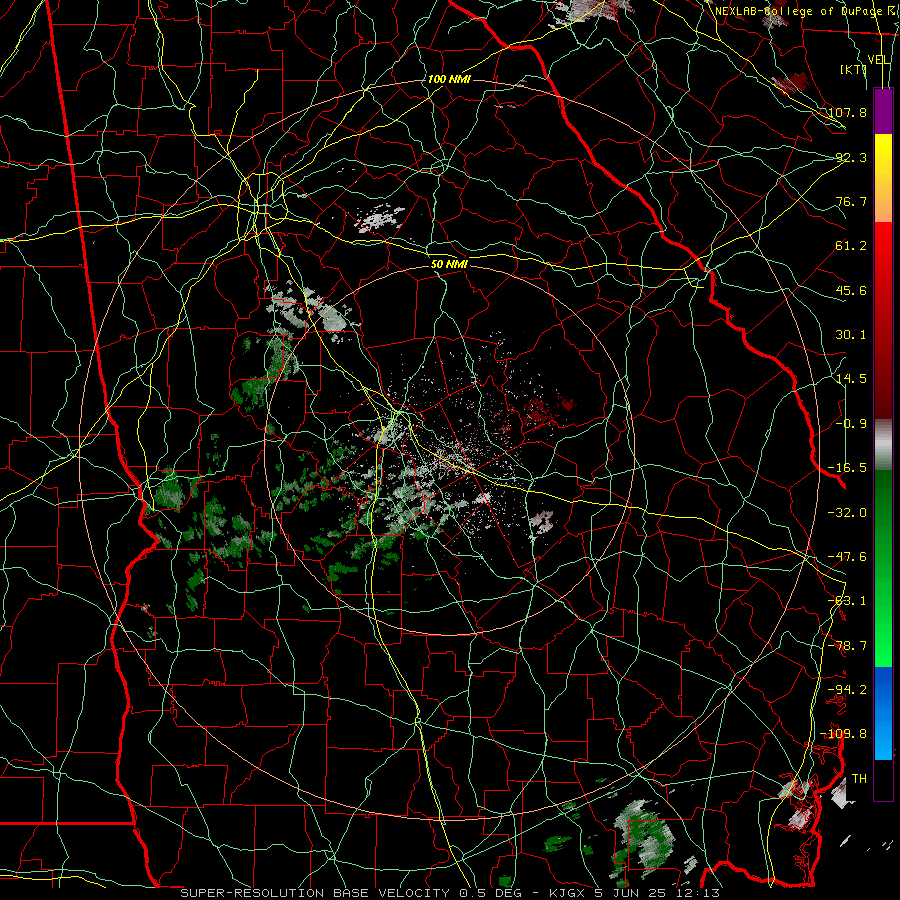Click the -16.5 legend value
This screenshot has width=900, height=900.
(x=847, y=468)
